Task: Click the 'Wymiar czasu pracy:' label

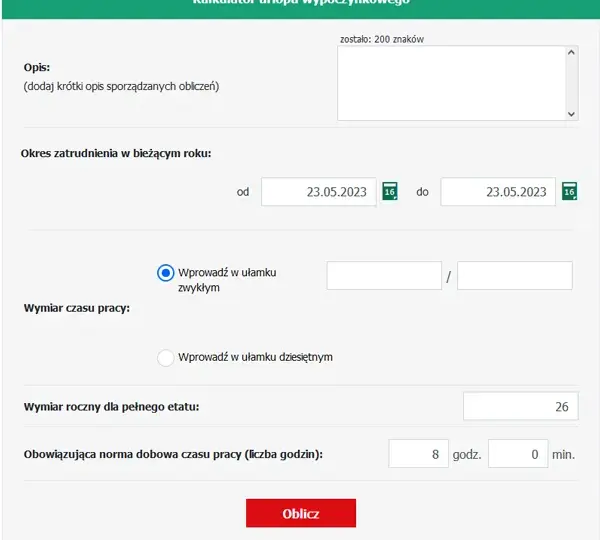Action: tap(77, 308)
